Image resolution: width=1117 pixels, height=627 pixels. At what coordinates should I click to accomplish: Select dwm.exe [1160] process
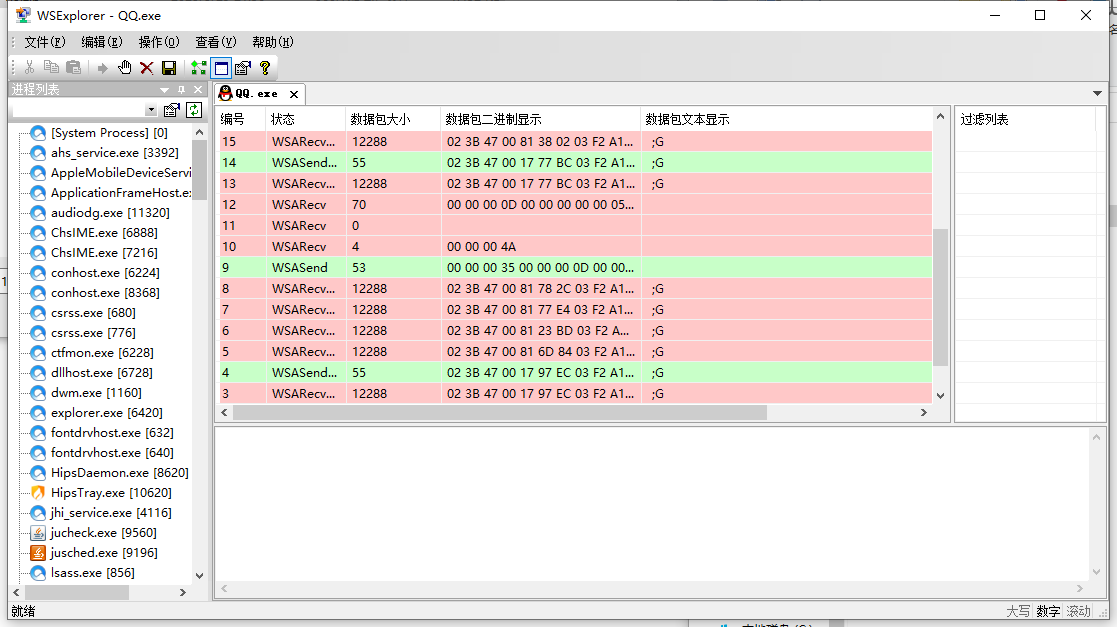click(x=96, y=393)
